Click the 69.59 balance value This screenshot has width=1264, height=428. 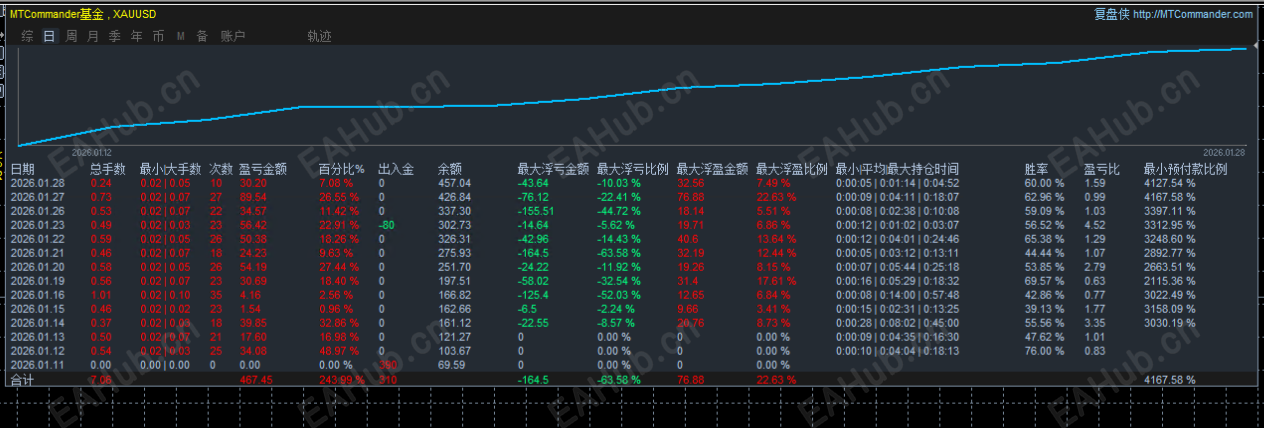click(452, 365)
